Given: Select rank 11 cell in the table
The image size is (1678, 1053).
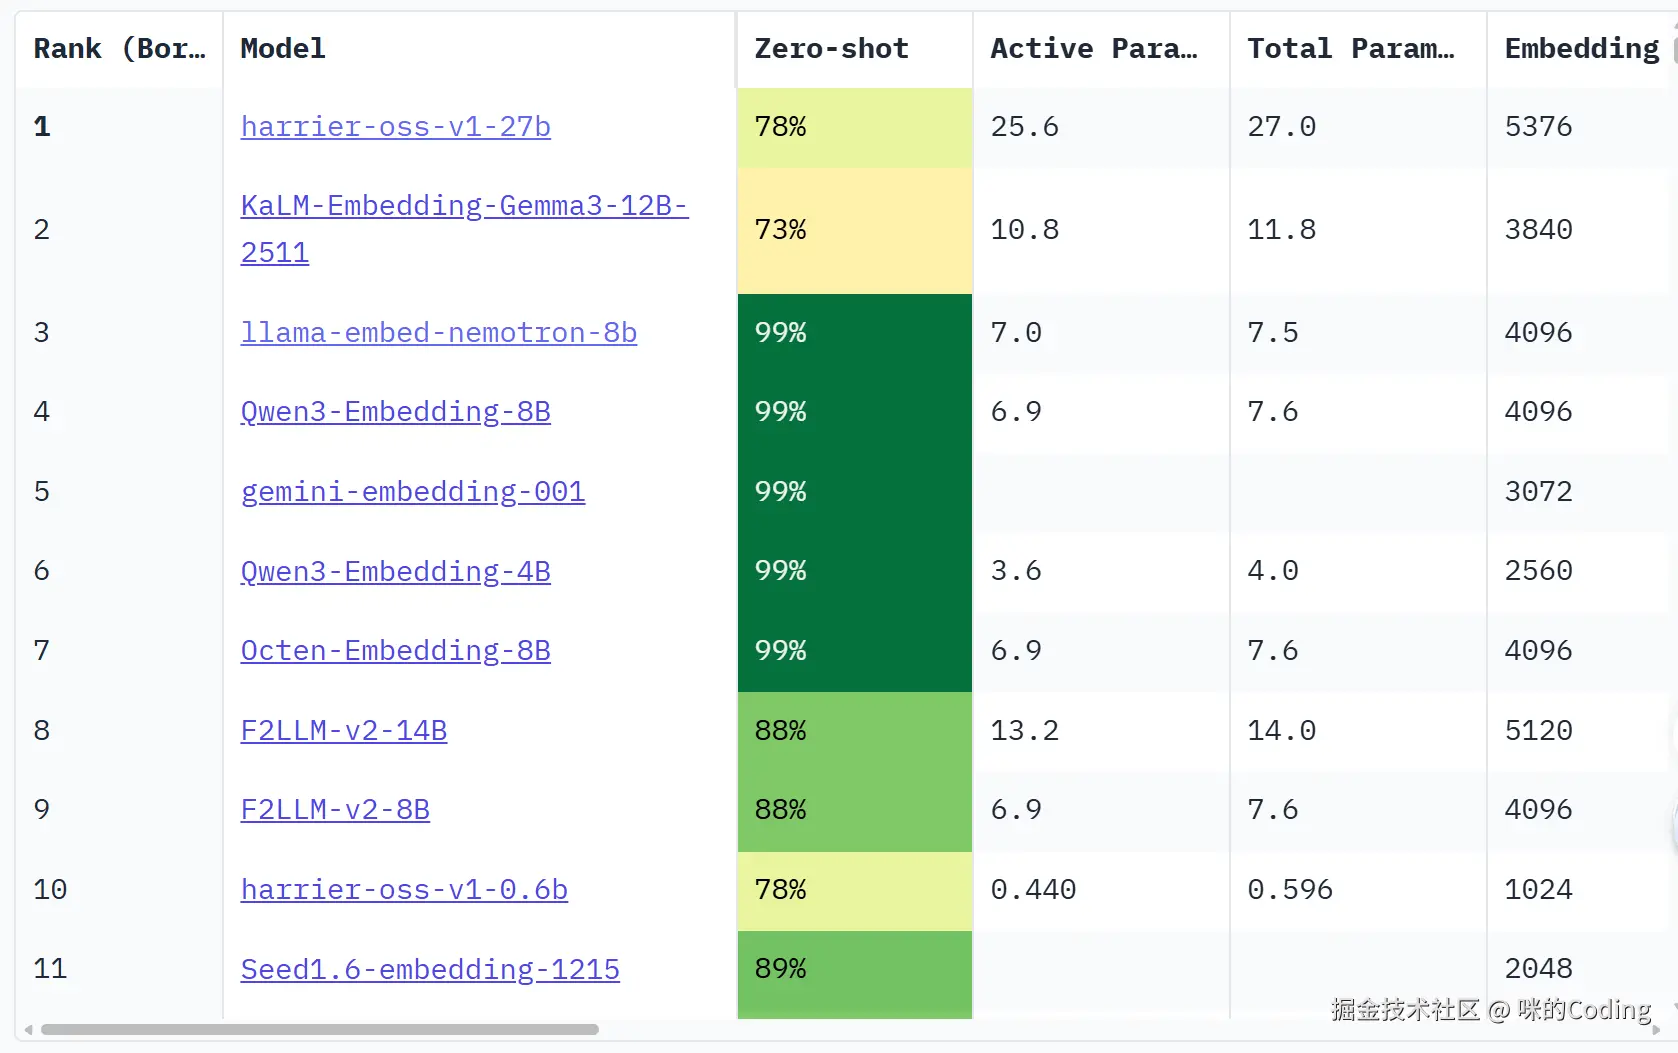Looking at the screenshot, I should tap(119, 969).
